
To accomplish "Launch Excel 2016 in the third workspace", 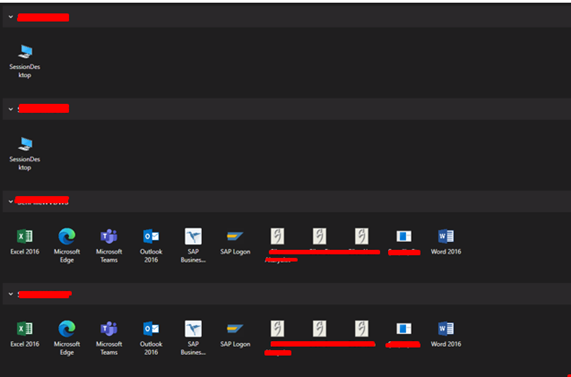I will (25, 241).
